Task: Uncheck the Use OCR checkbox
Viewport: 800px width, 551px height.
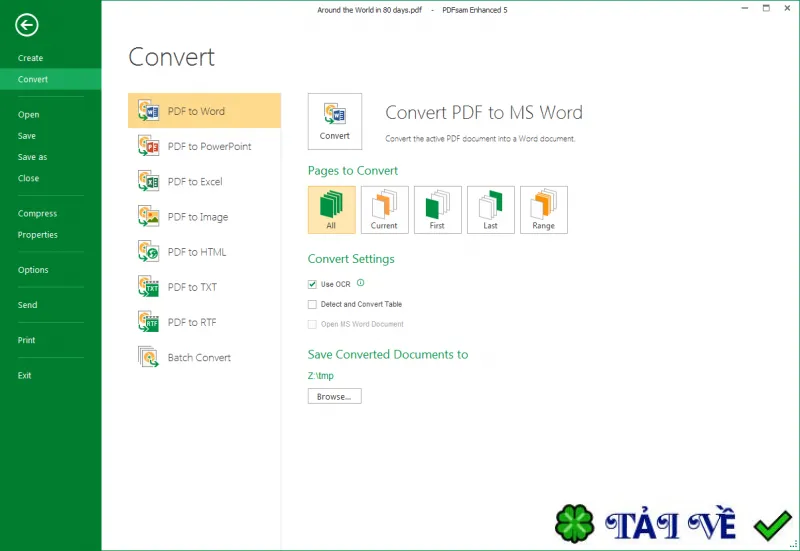Action: click(312, 284)
